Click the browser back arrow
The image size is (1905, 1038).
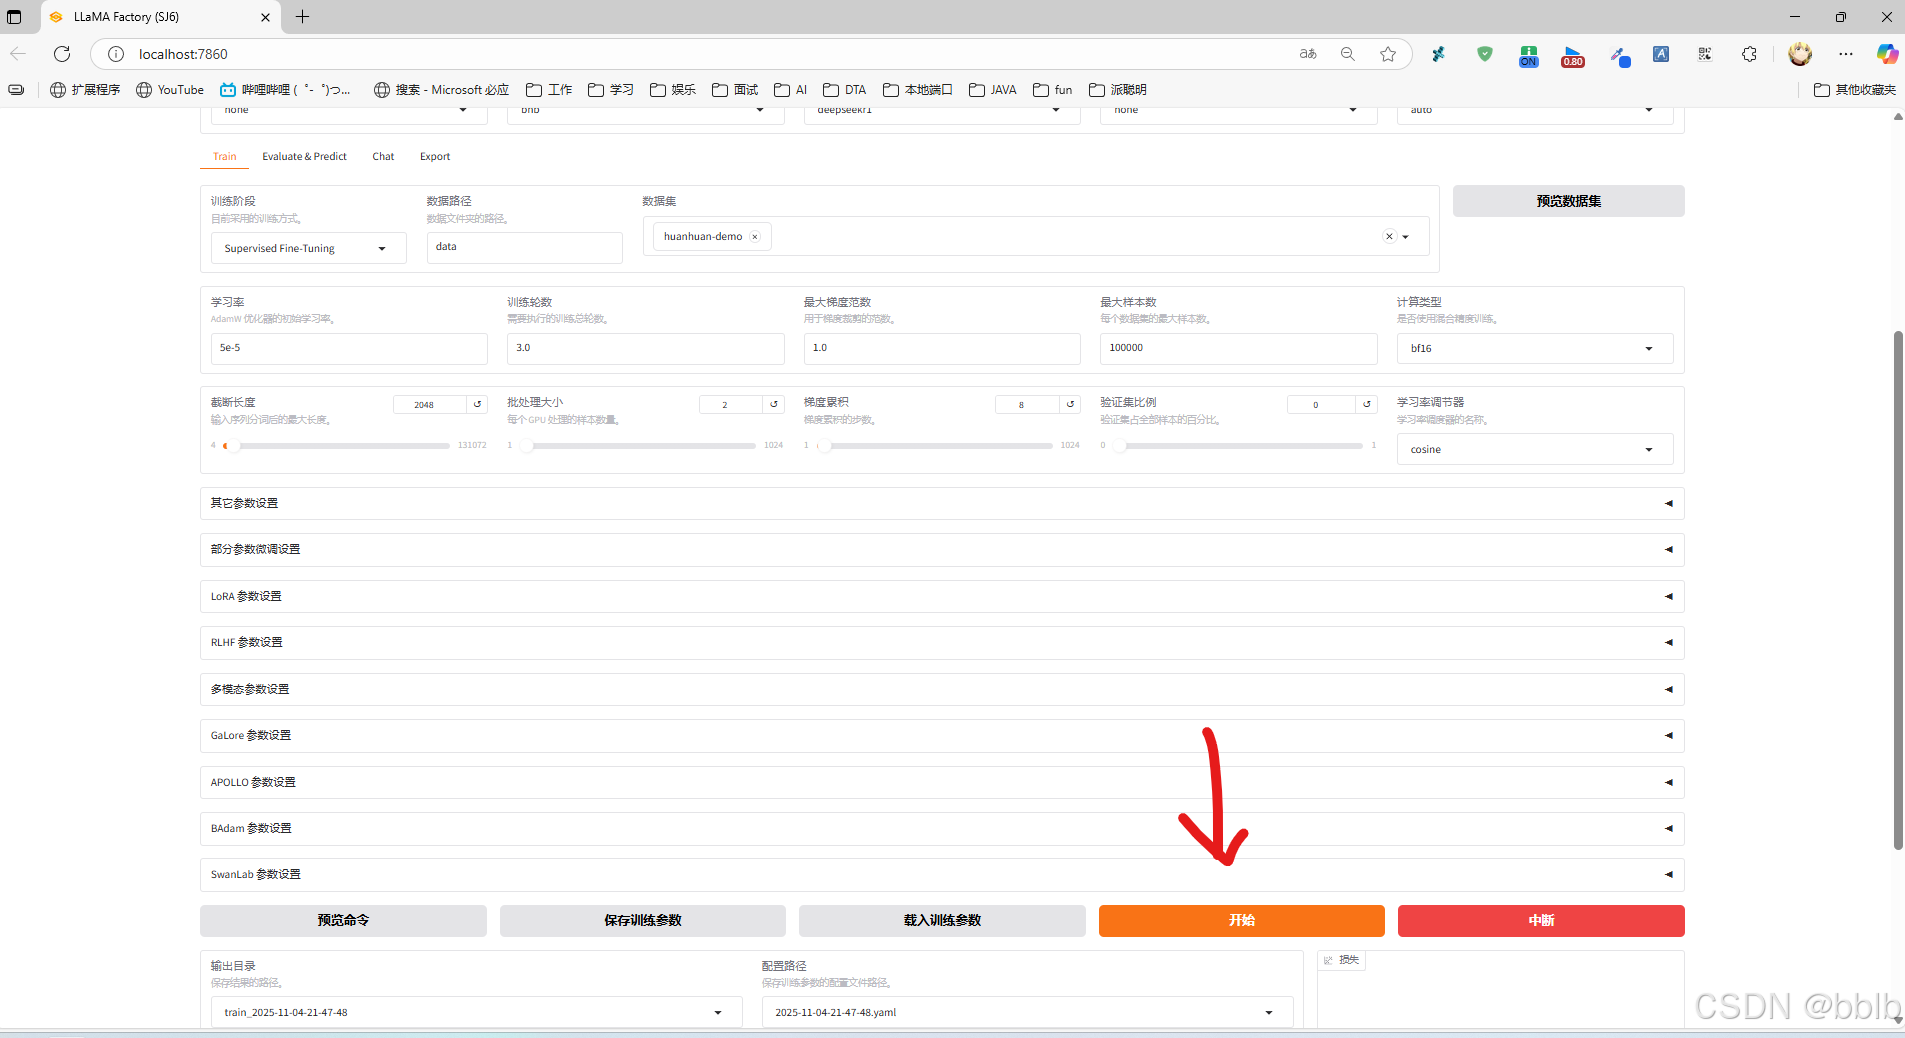[18, 54]
